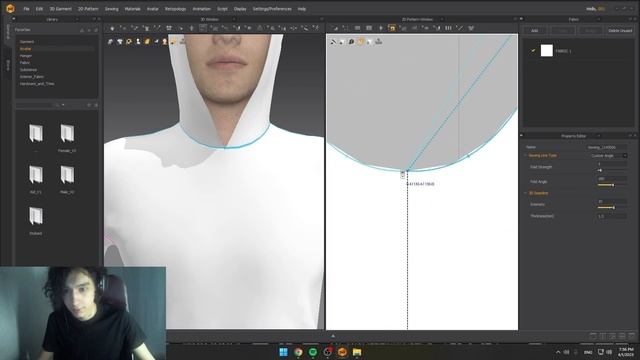Toggle the avatar figure icon in 3D viewport
Screen dimensions: 640x360
coord(138,42)
